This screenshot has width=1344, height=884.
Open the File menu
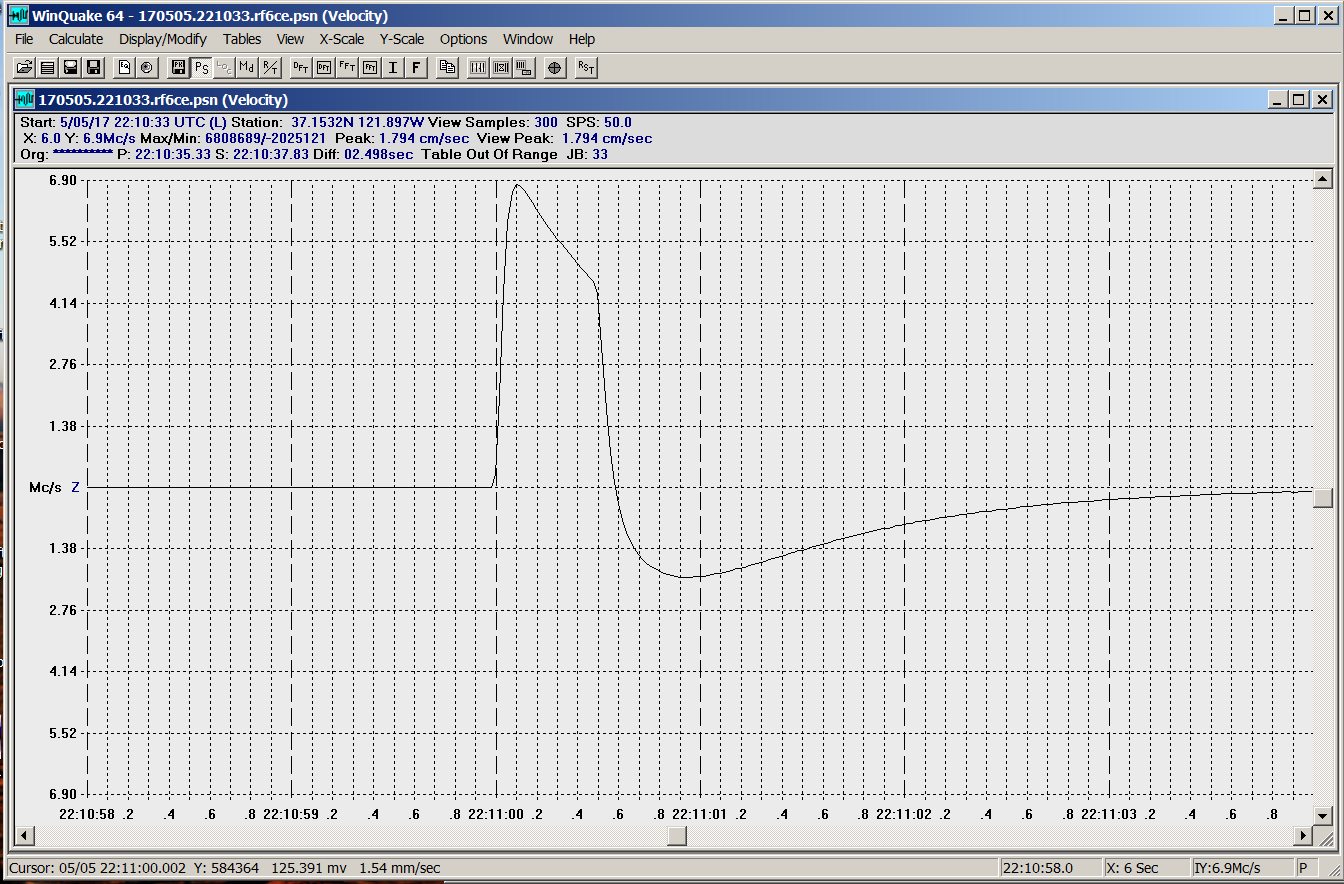(x=24, y=39)
